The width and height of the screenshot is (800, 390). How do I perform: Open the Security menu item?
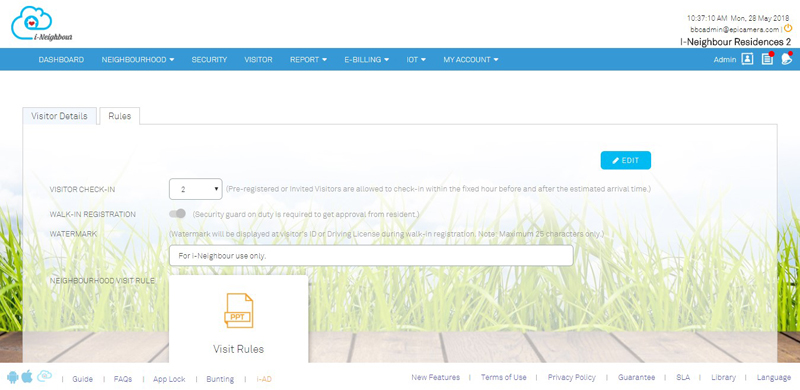(x=209, y=60)
